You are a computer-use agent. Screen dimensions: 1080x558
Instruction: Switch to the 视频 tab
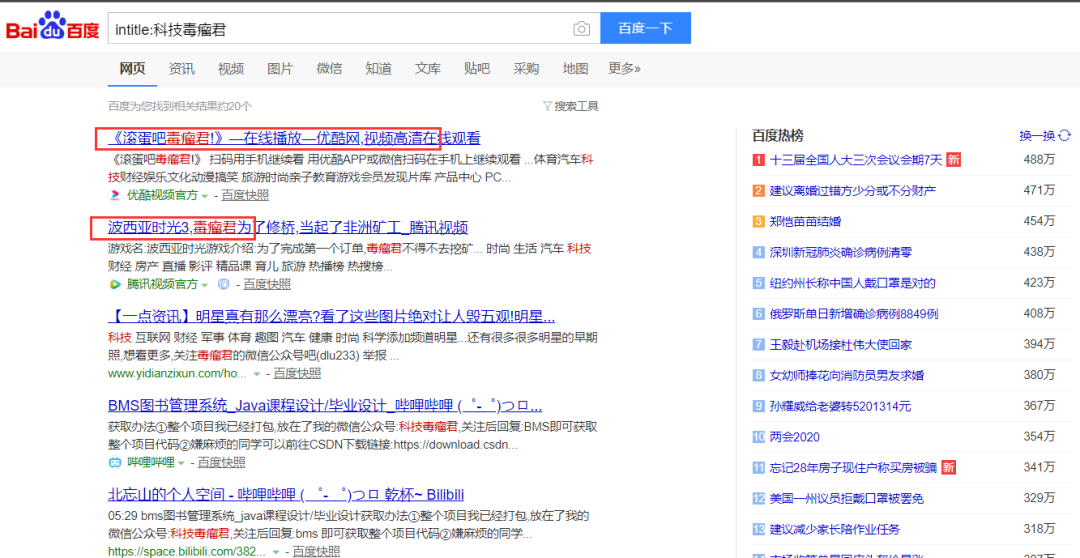coord(231,69)
